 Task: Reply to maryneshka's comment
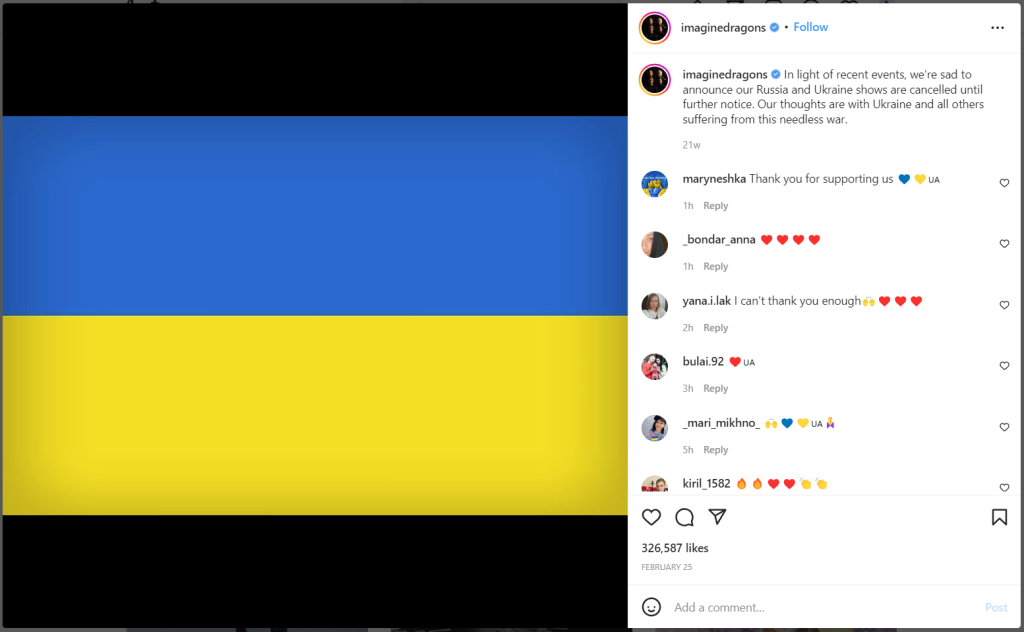click(x=715, y=206)
